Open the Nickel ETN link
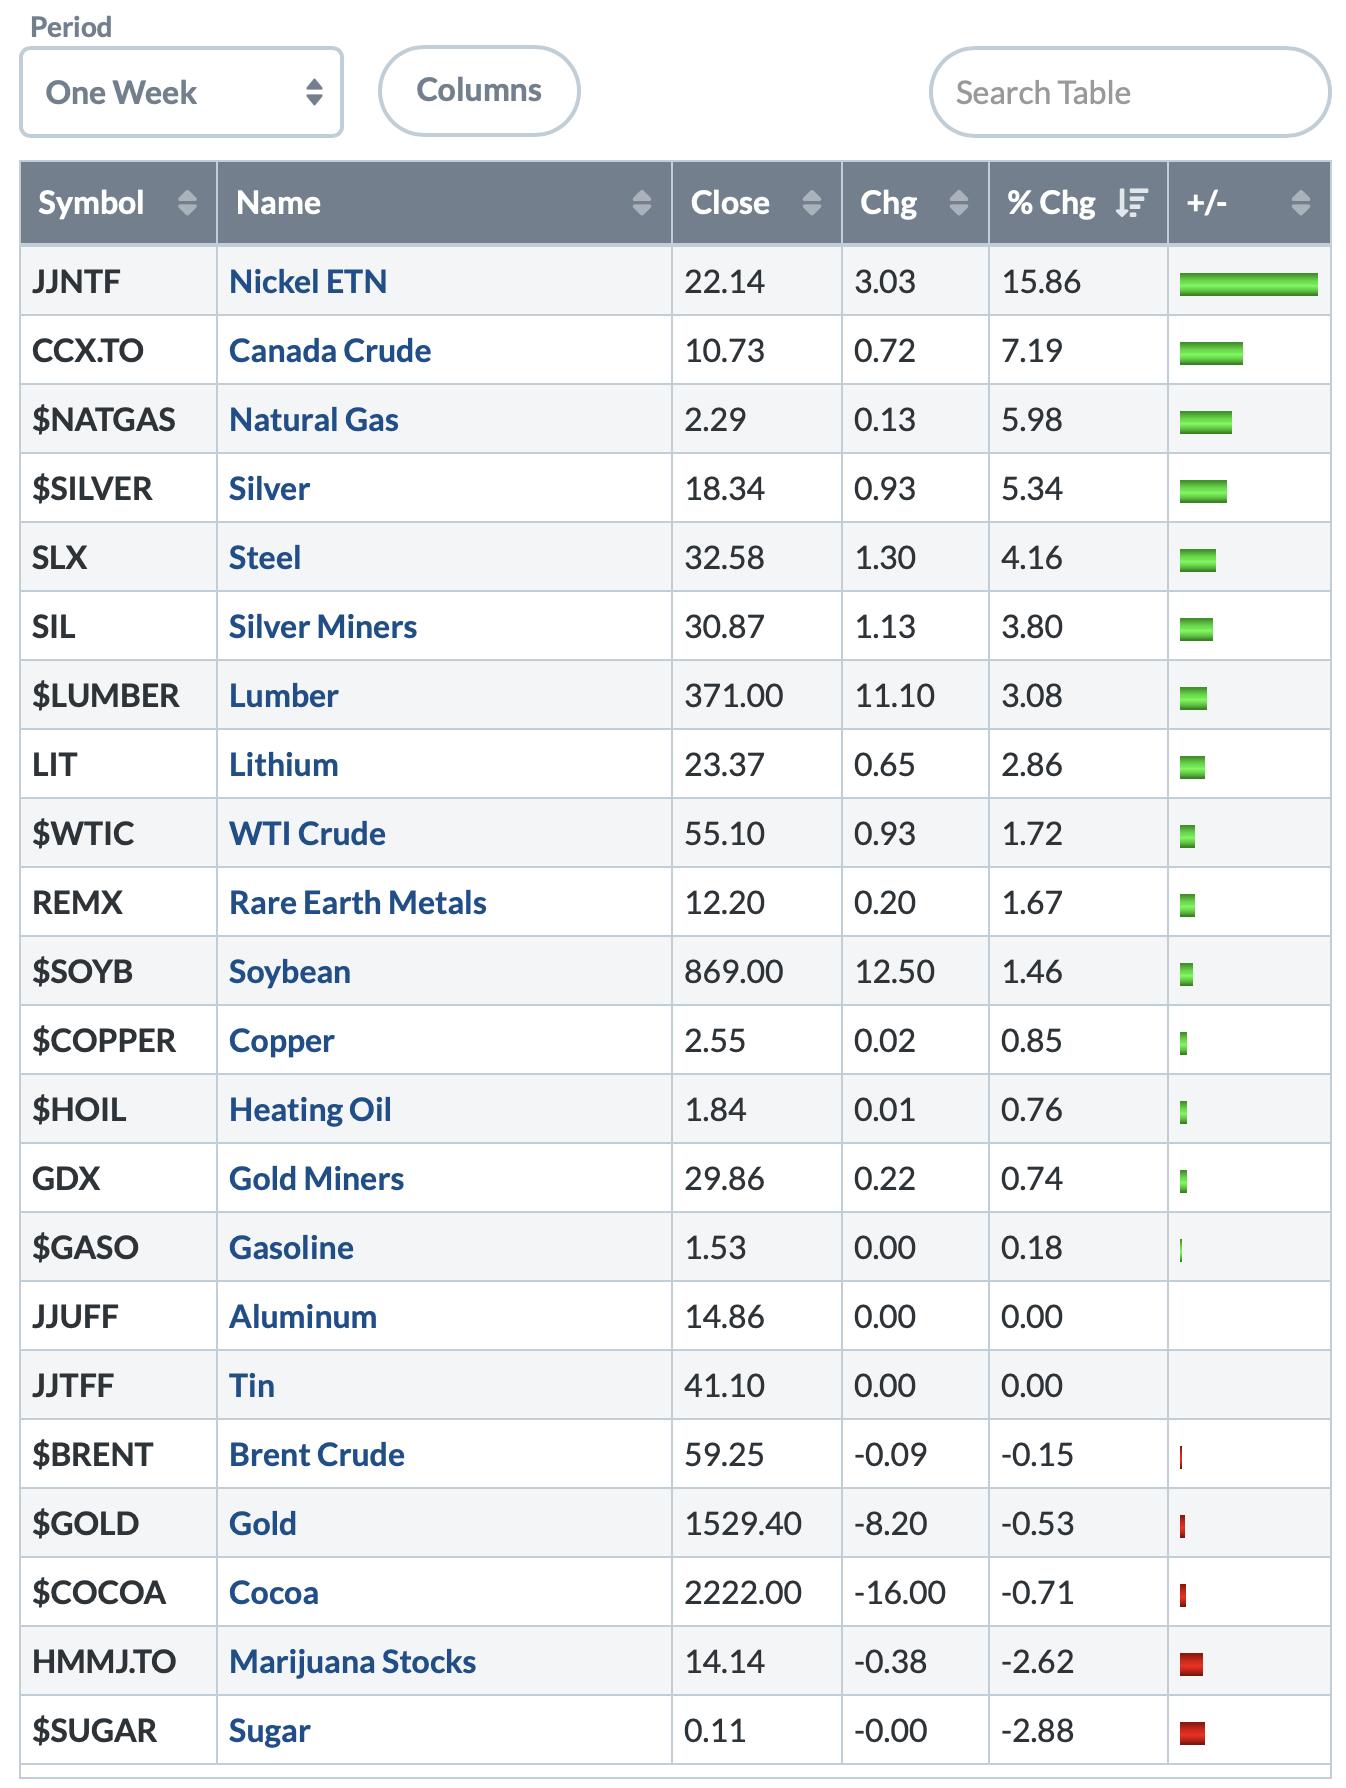Viewport: 1346px width, 1788px height. pyautogui.click(x=308, y=282)
